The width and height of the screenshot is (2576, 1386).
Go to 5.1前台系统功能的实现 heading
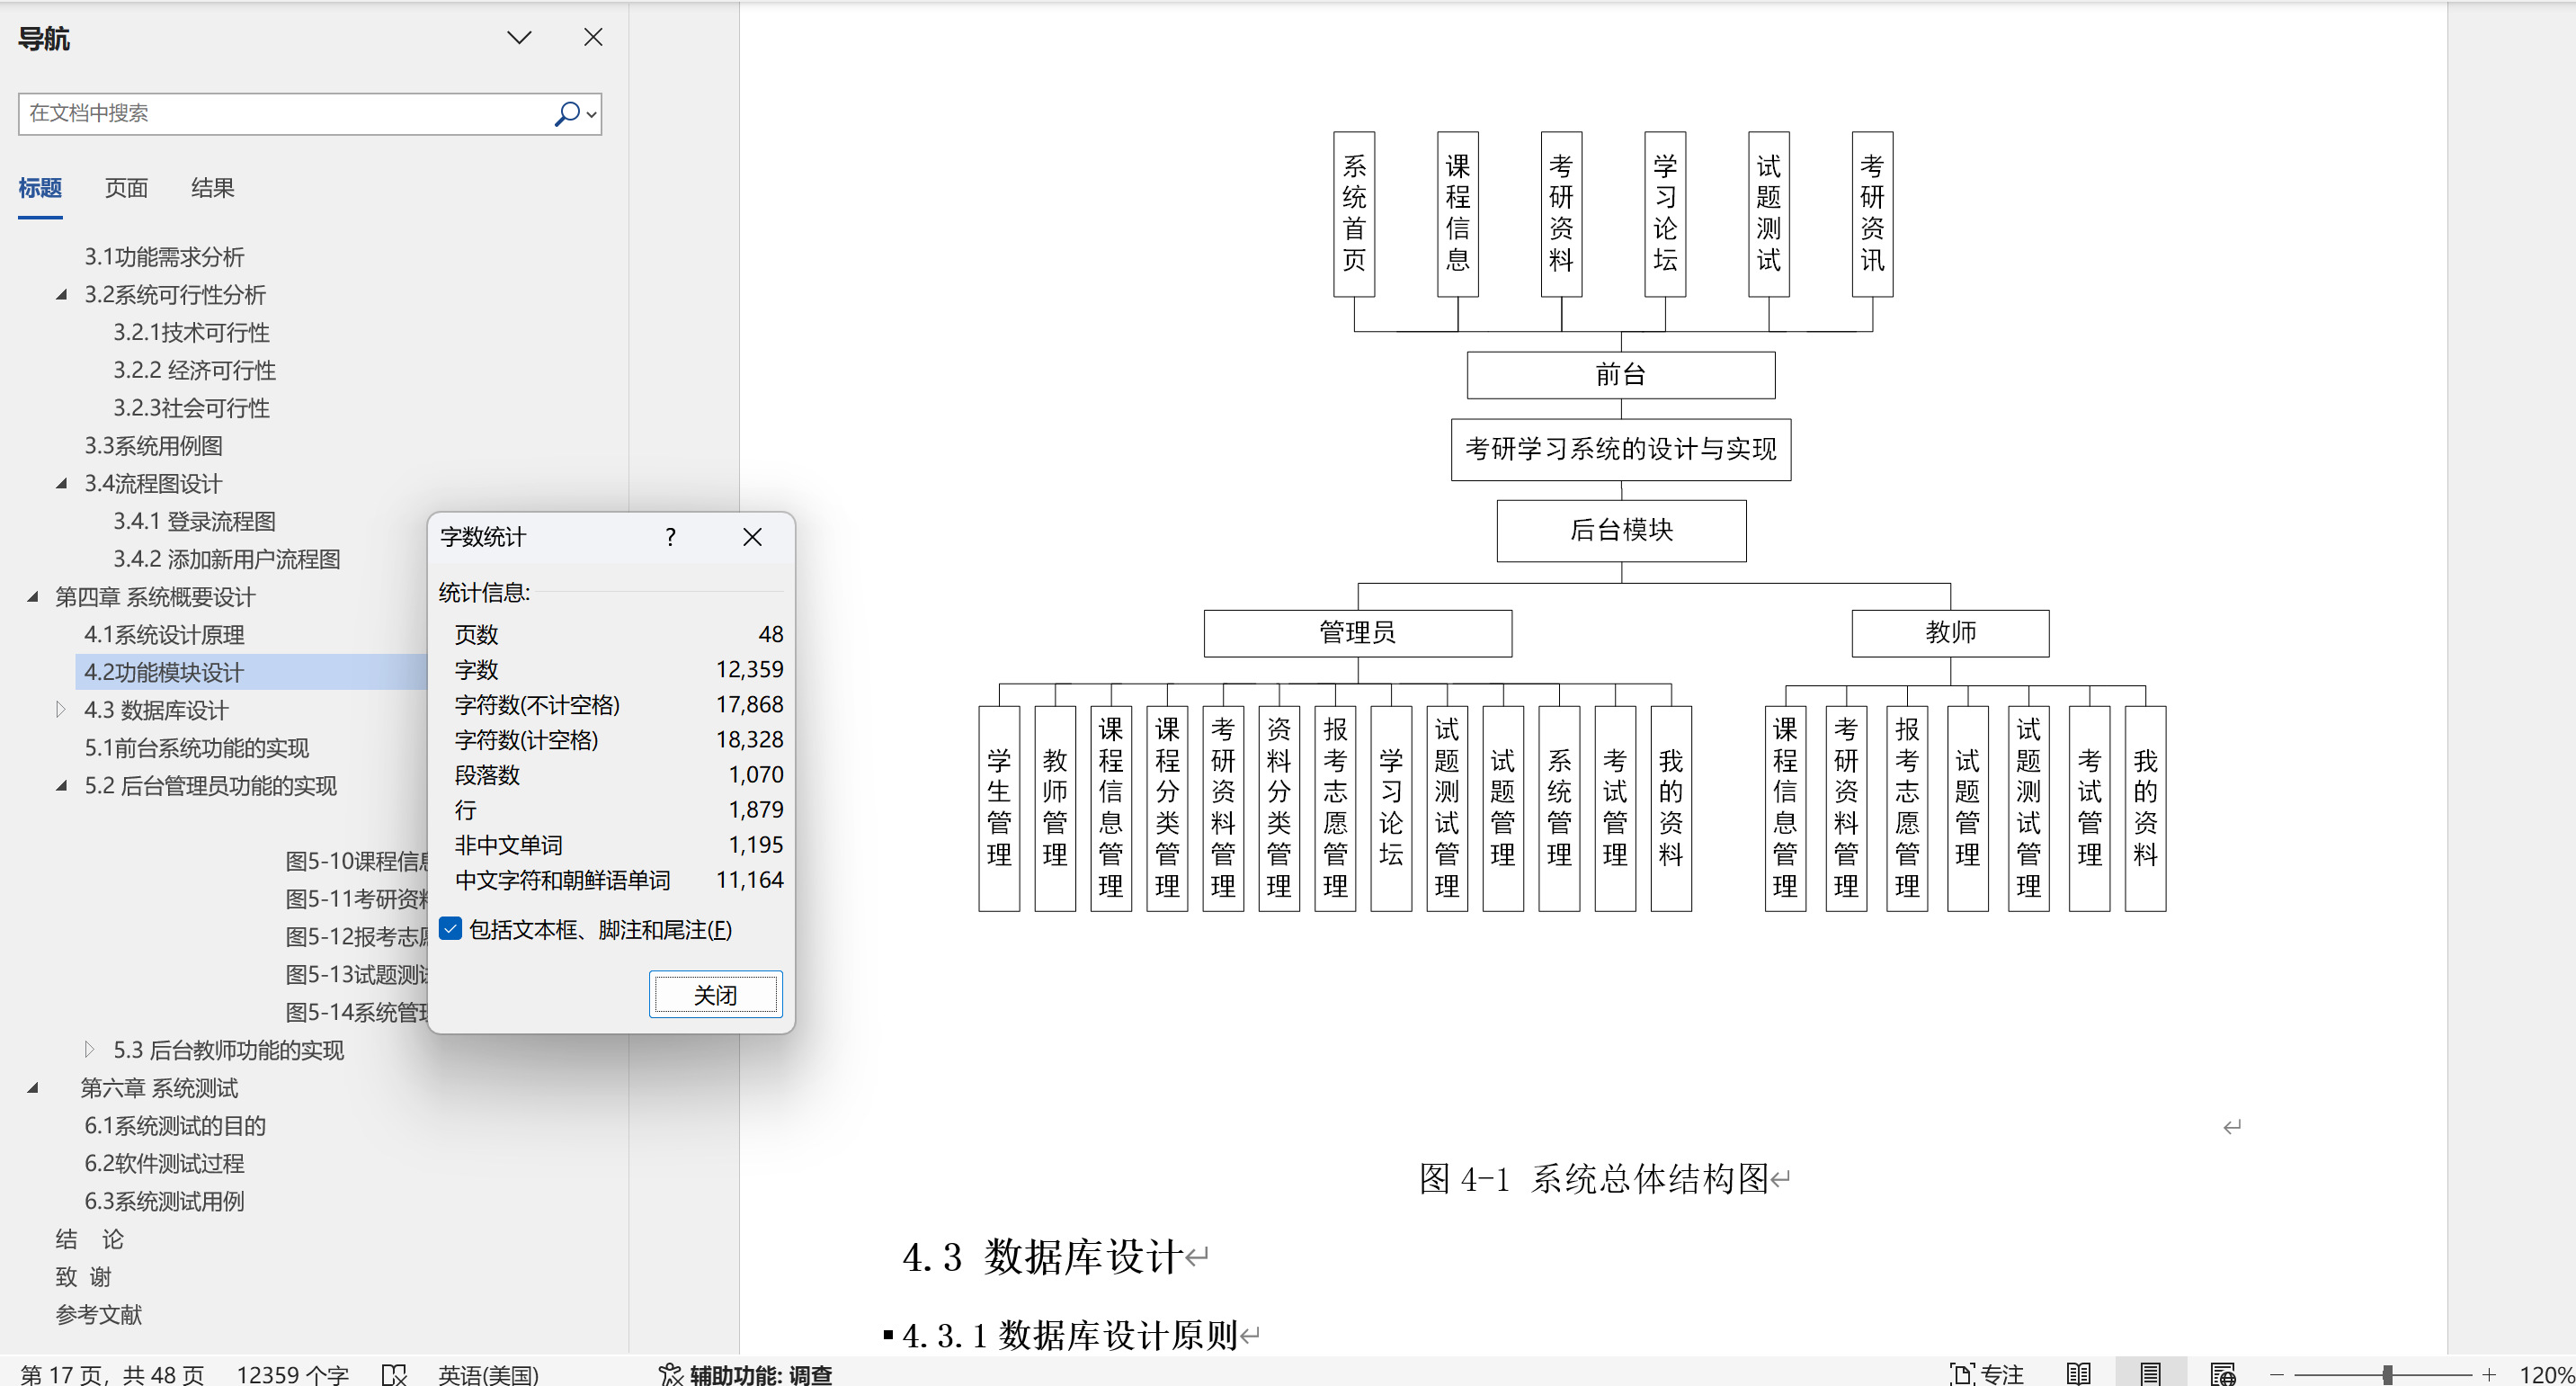point(196,748)
